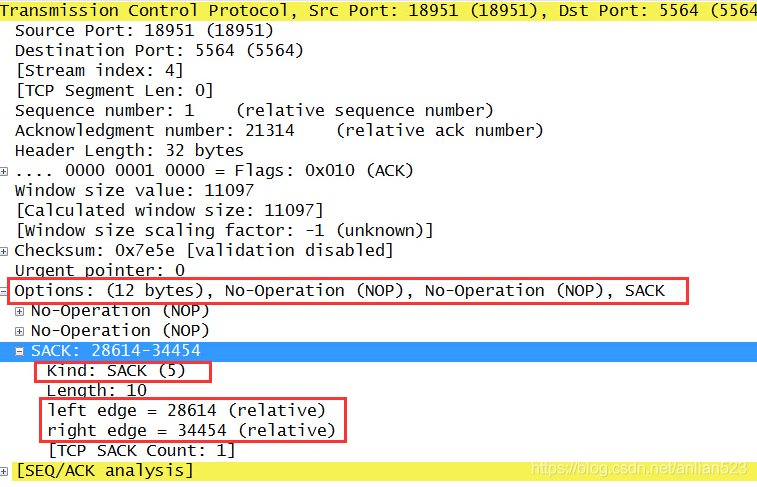Select the SACK Length: 10 field
This screenshot has height=487, width=757.
point(97,390)
